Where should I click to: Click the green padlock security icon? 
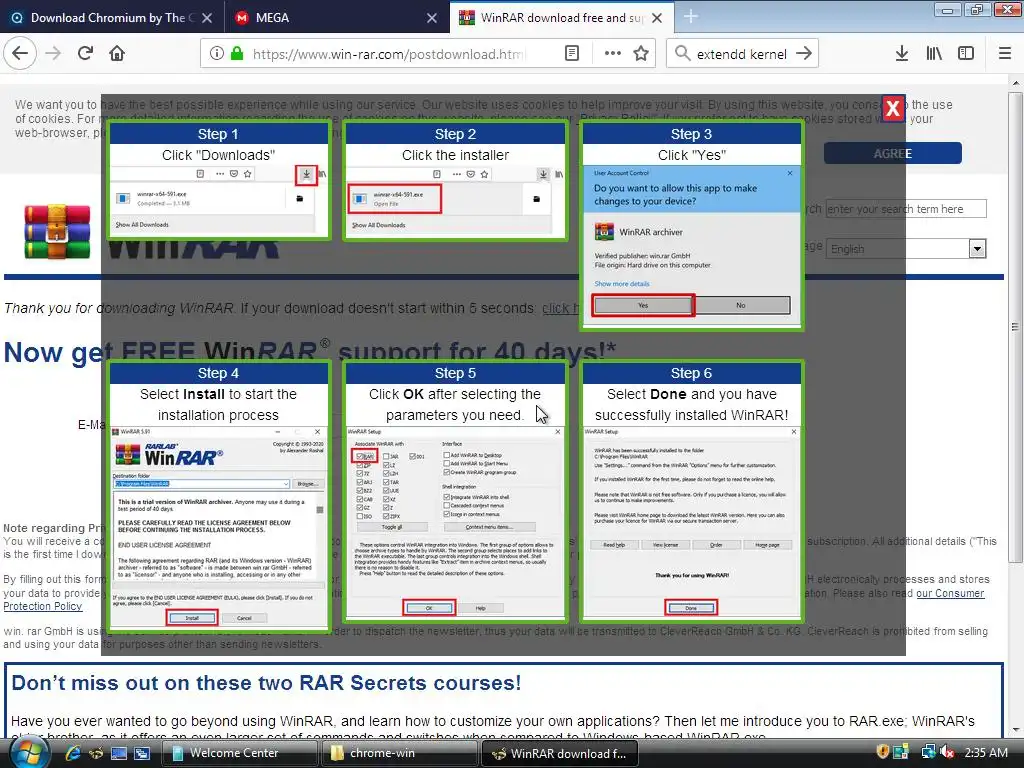coord(237,54)
